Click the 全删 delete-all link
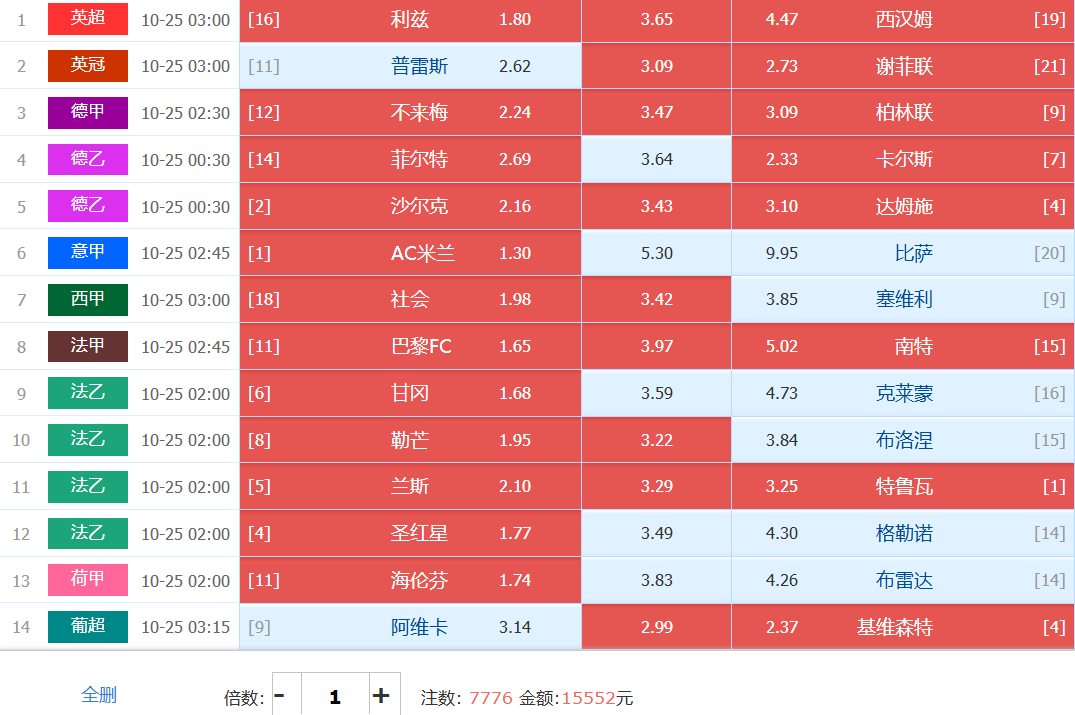Screen dimensions: 1075x715 tap(99, 695)
